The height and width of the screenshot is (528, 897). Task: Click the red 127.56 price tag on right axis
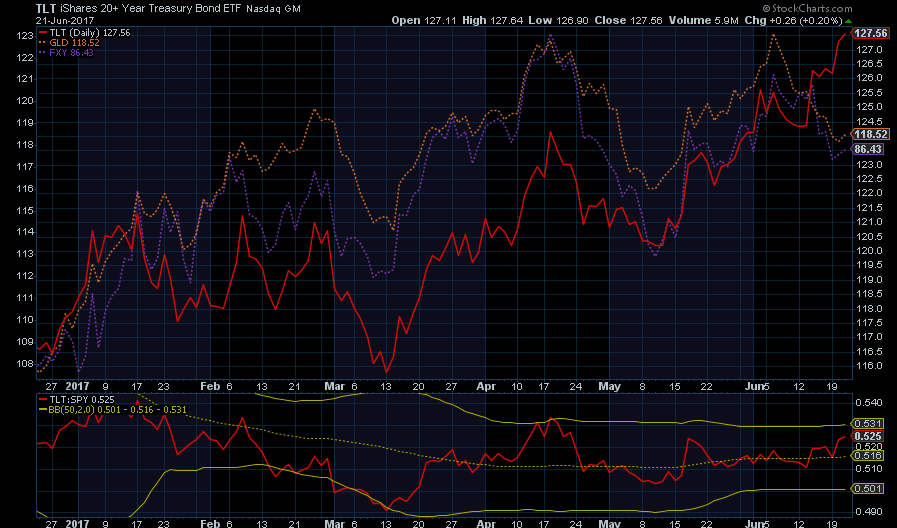(871, 34)
